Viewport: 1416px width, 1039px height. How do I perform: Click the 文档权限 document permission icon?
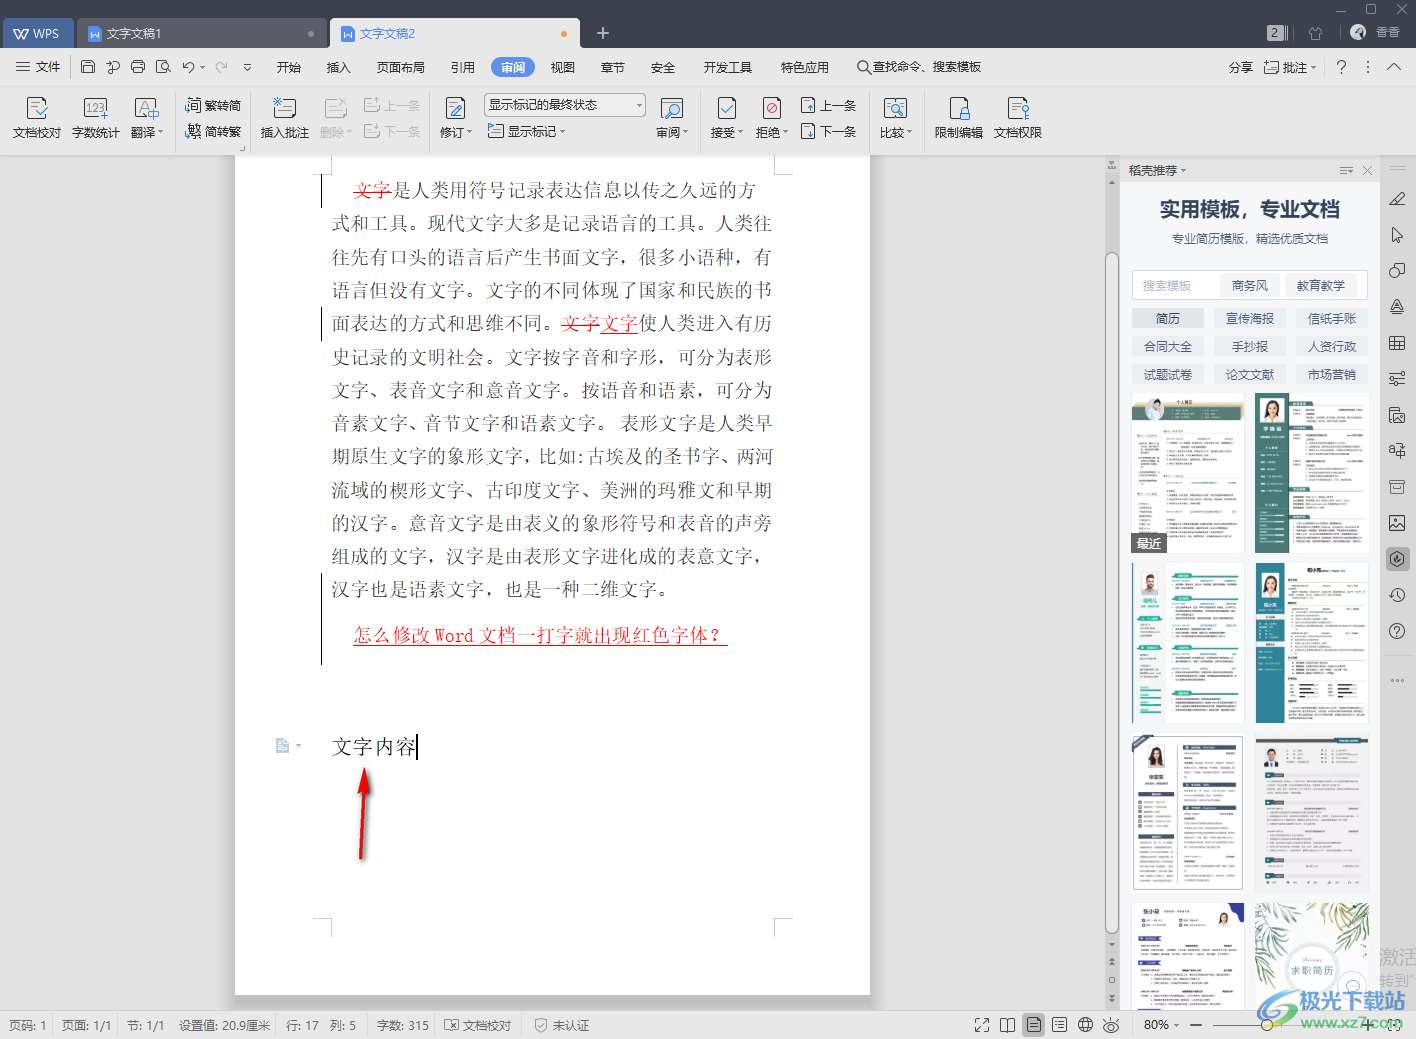click(1018, 117)
